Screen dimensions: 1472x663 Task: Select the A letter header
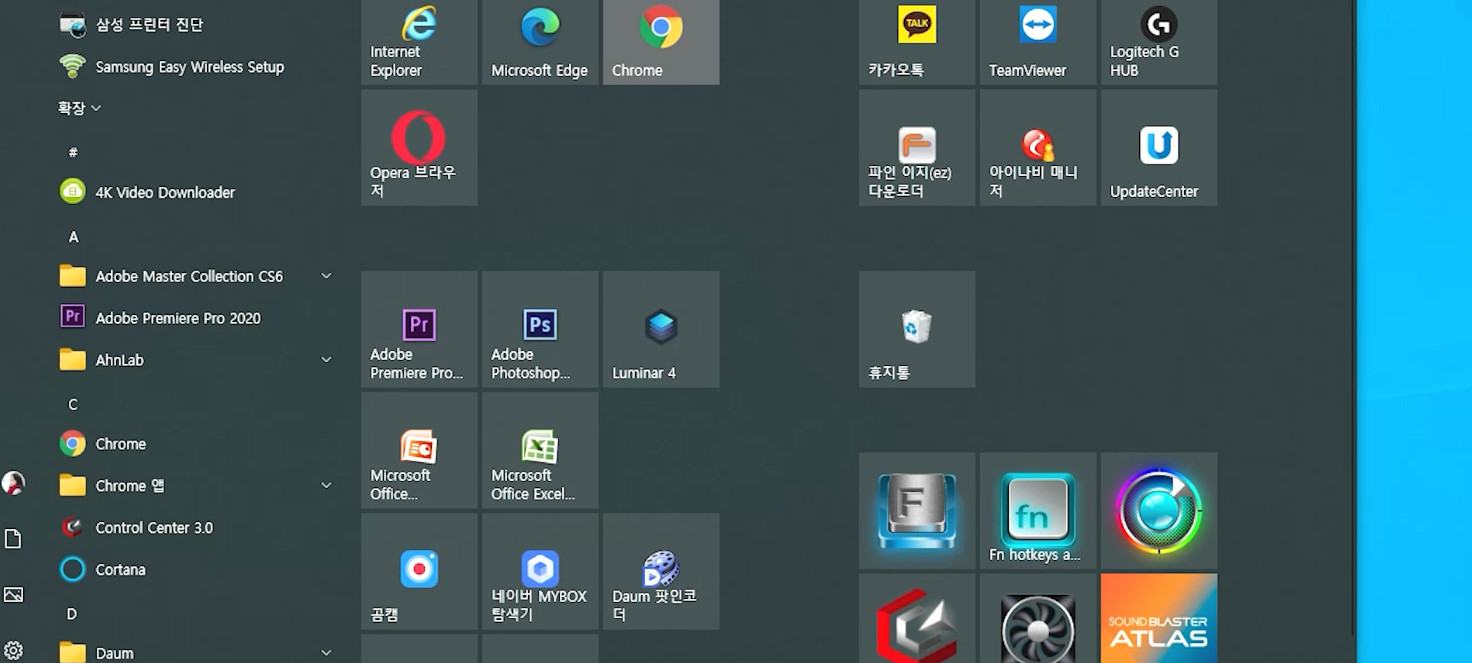73,237
